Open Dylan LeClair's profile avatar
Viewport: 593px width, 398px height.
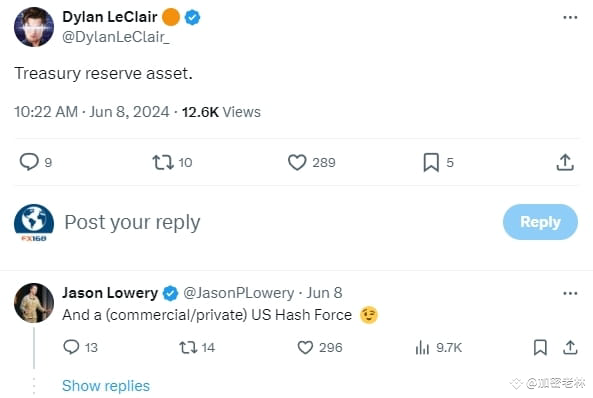(x=34, y=27)
